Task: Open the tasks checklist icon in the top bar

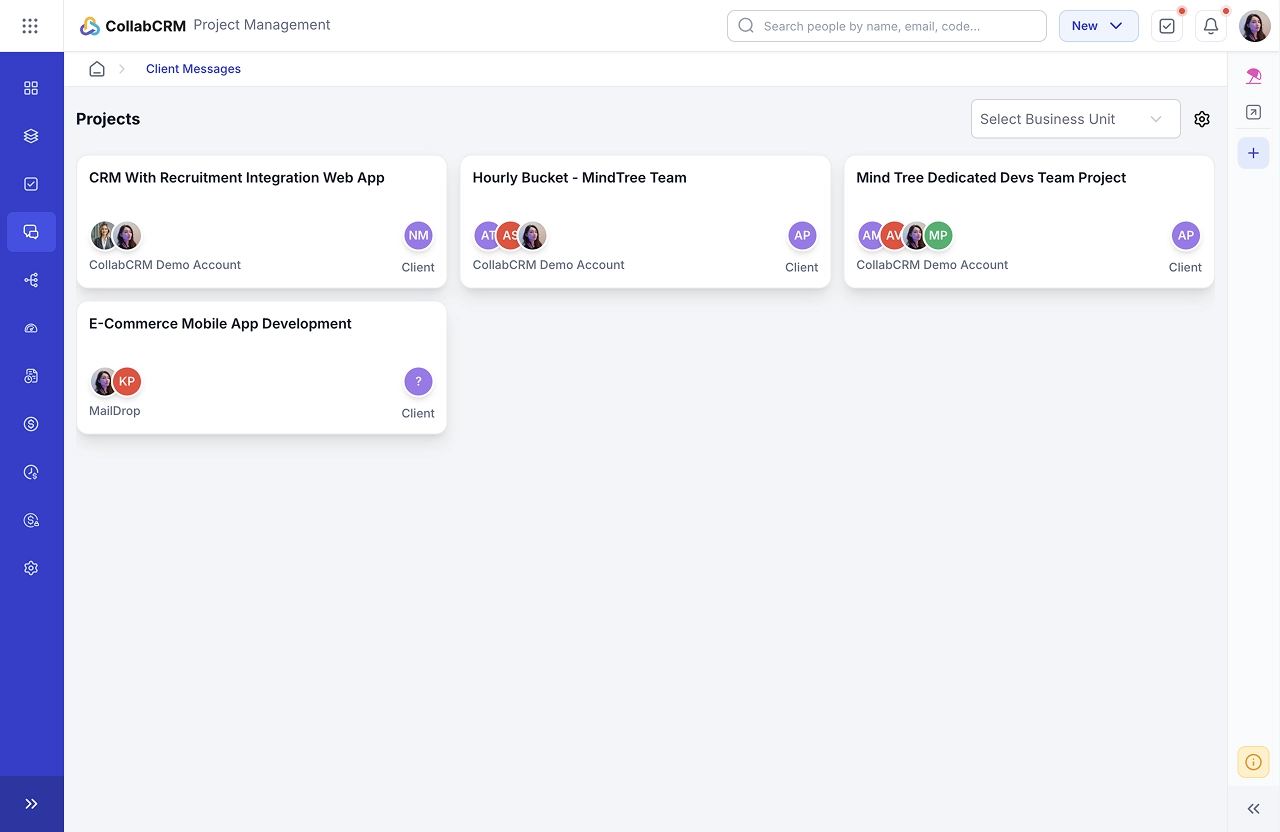Action: [1167, 26]
